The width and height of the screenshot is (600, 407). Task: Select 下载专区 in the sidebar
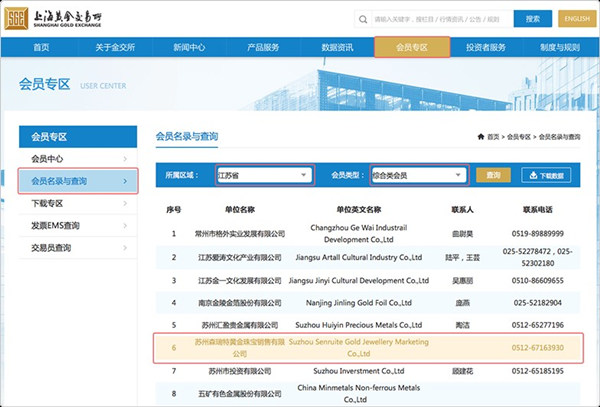78,204
